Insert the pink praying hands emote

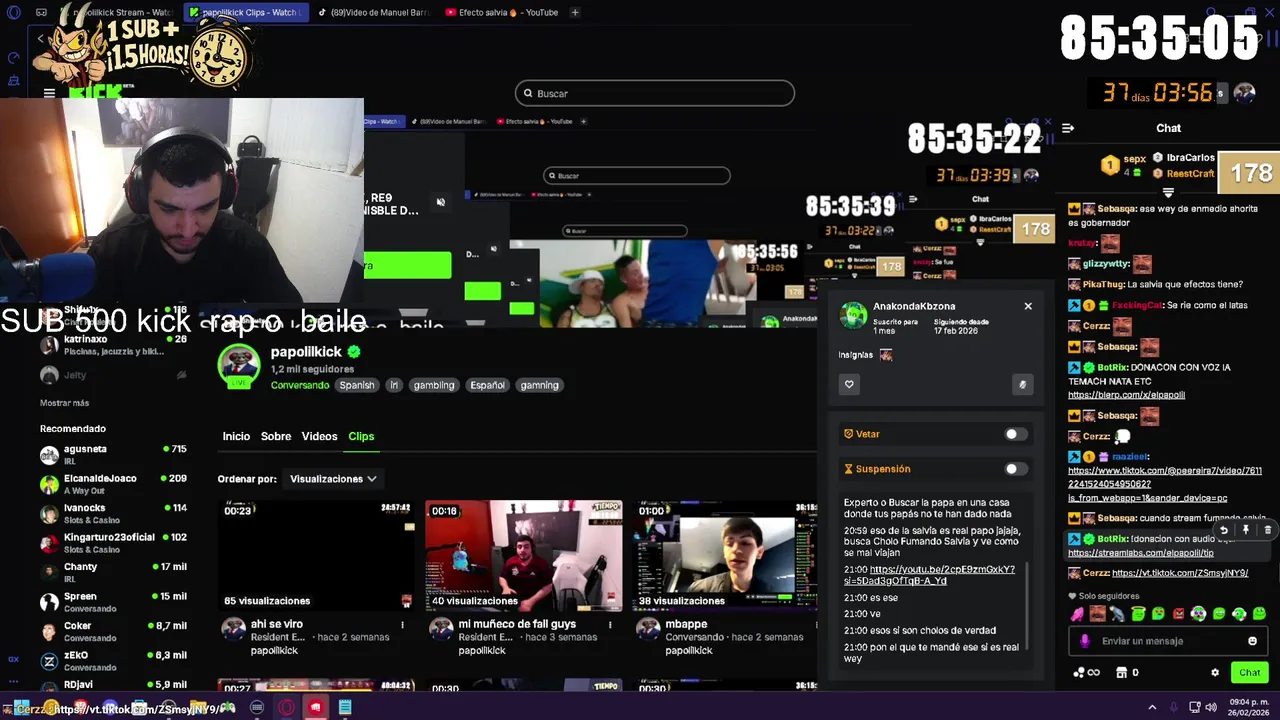click(1077, 614)
